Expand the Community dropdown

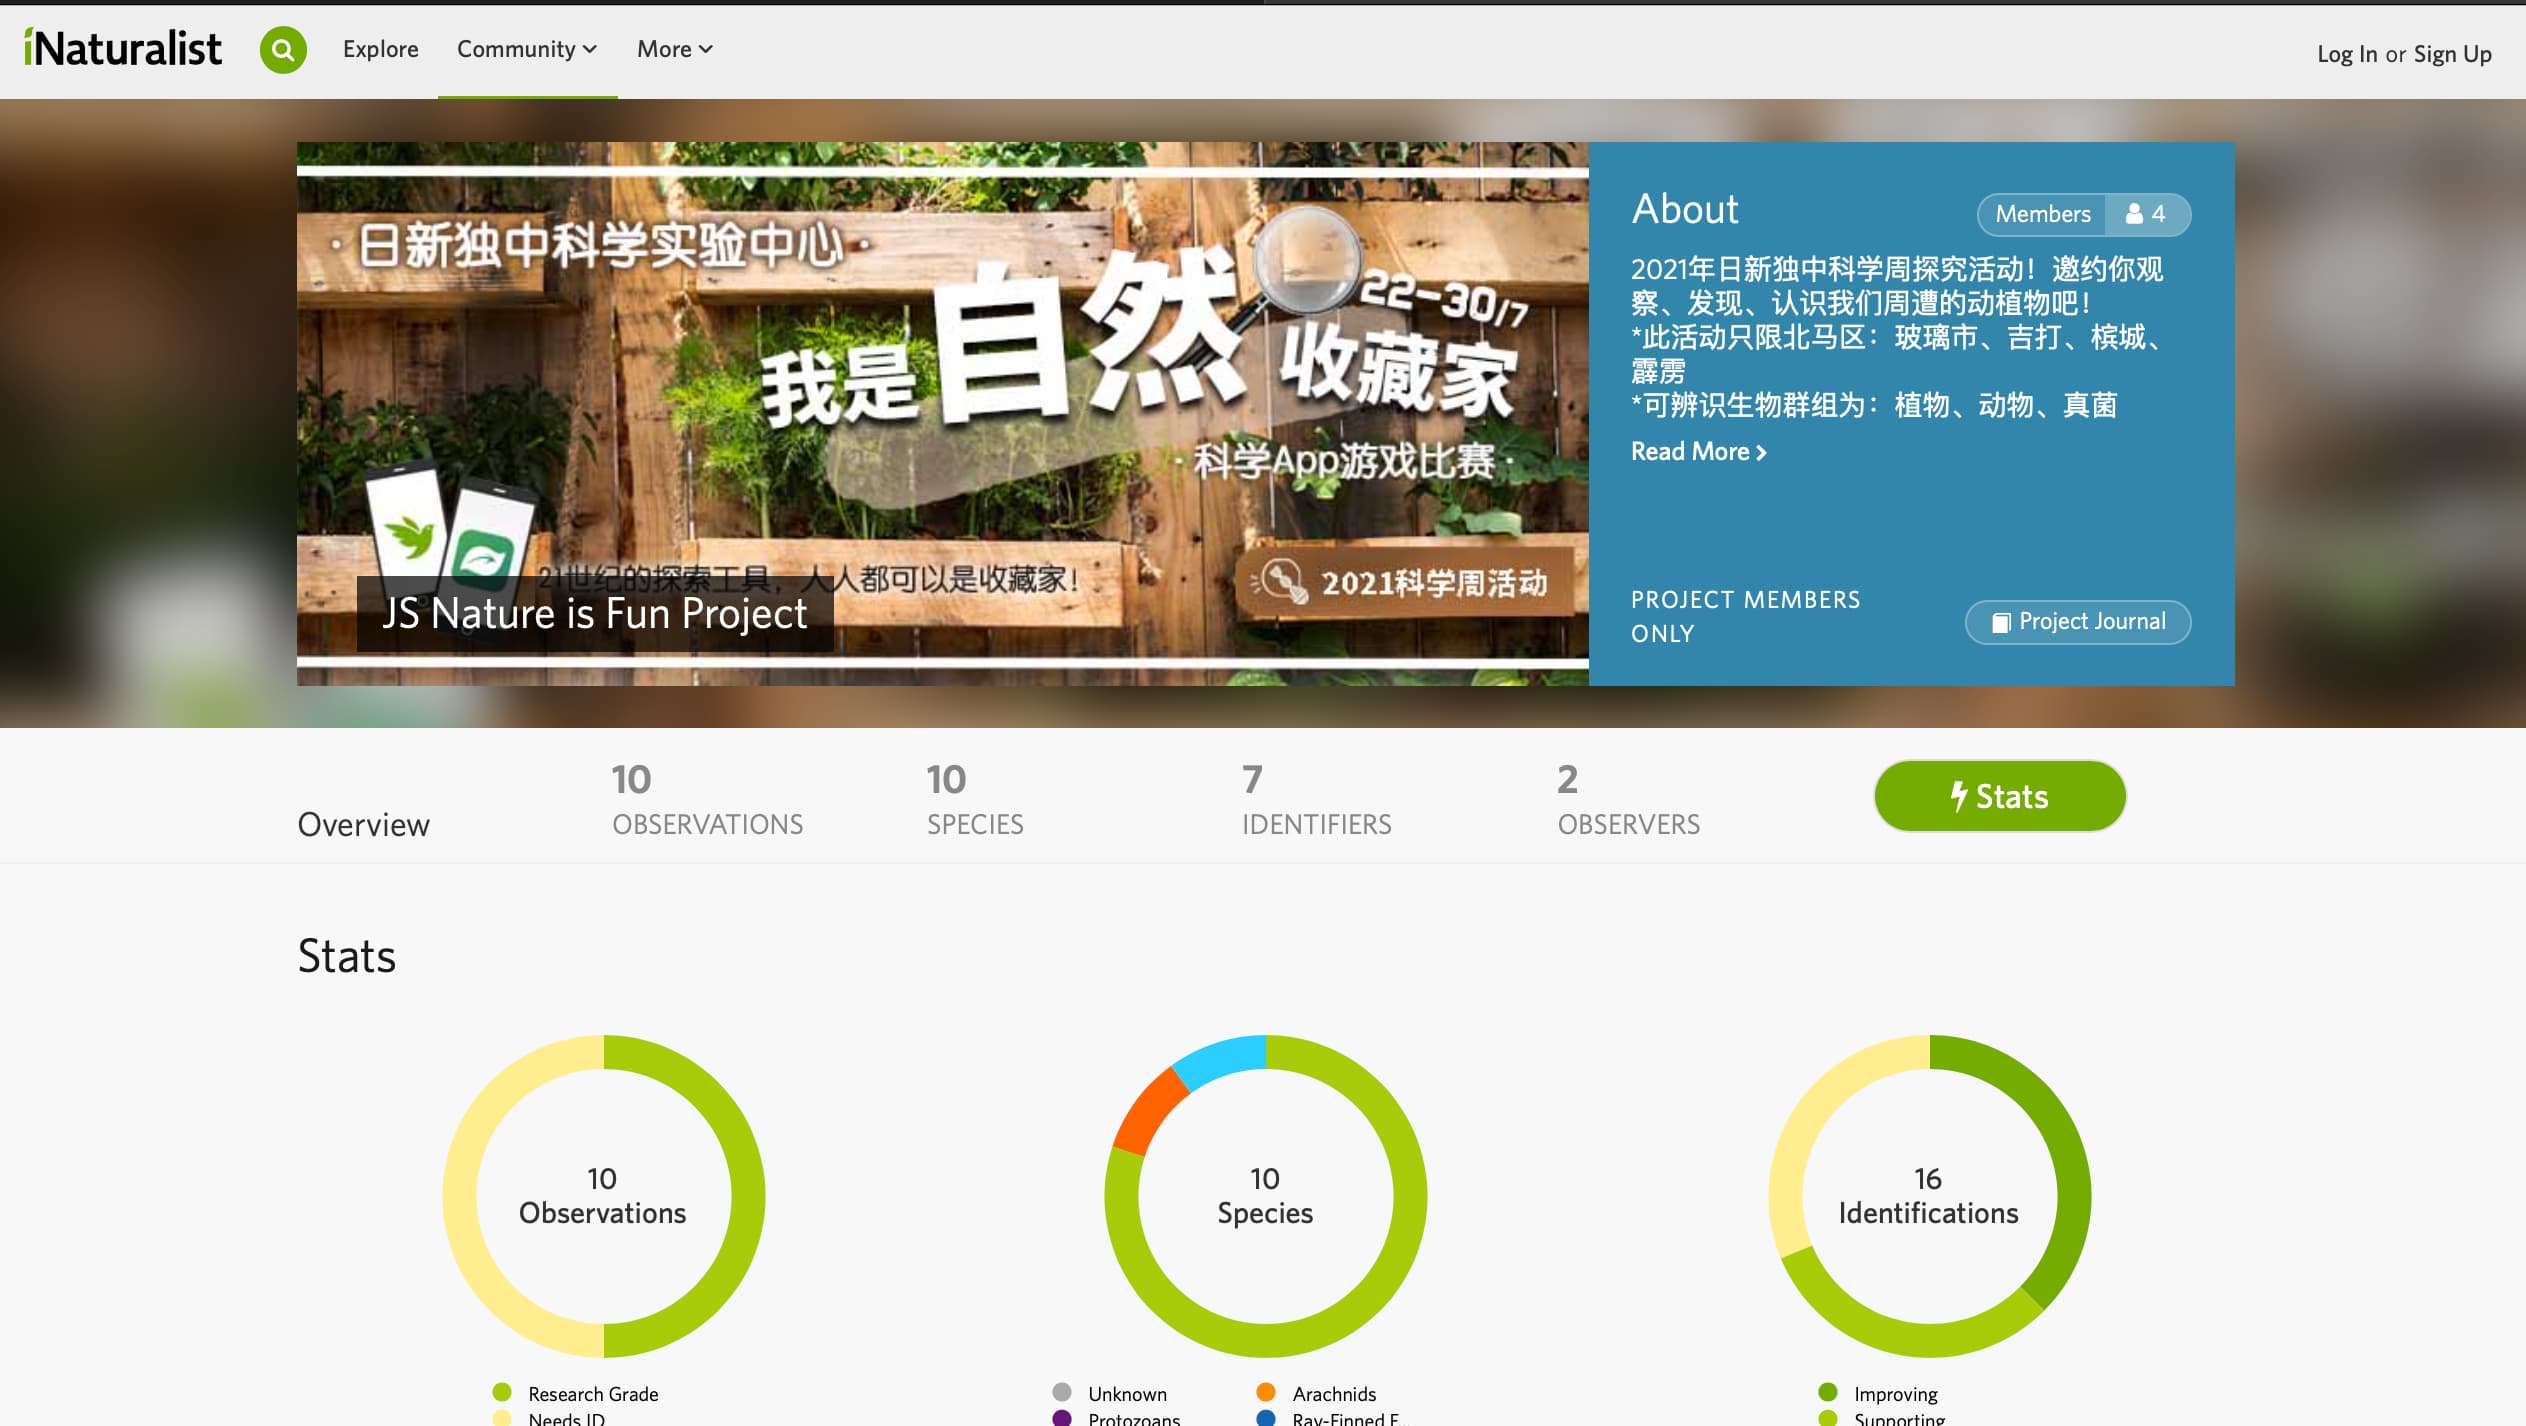pos(527,48)
